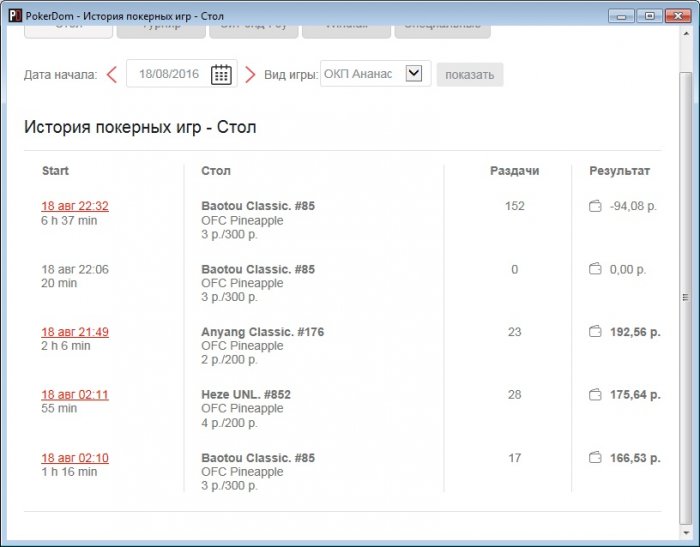
Task: Click wallet icon beside 166,53 р. result
Action: click(x=594, y=458)
